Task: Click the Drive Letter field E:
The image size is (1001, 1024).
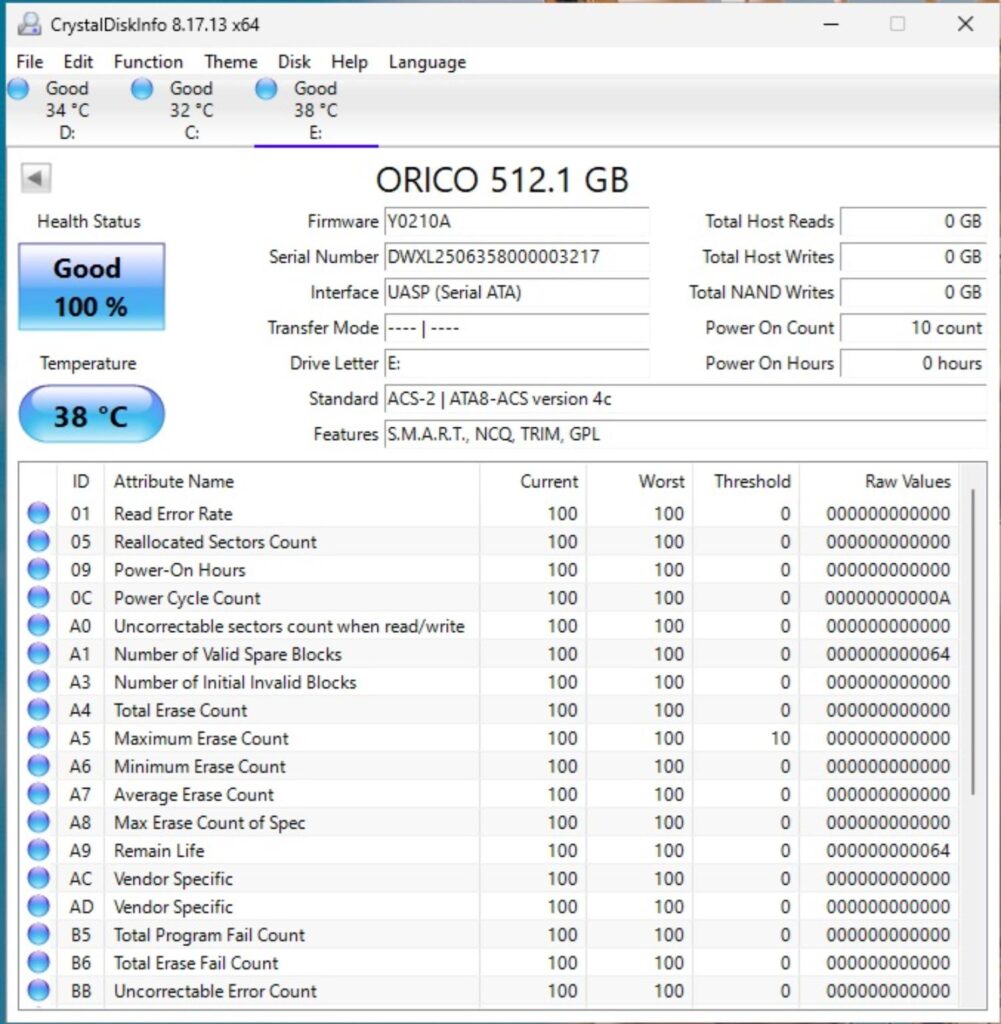Action: pyautogui.click(x=516, y=363)
